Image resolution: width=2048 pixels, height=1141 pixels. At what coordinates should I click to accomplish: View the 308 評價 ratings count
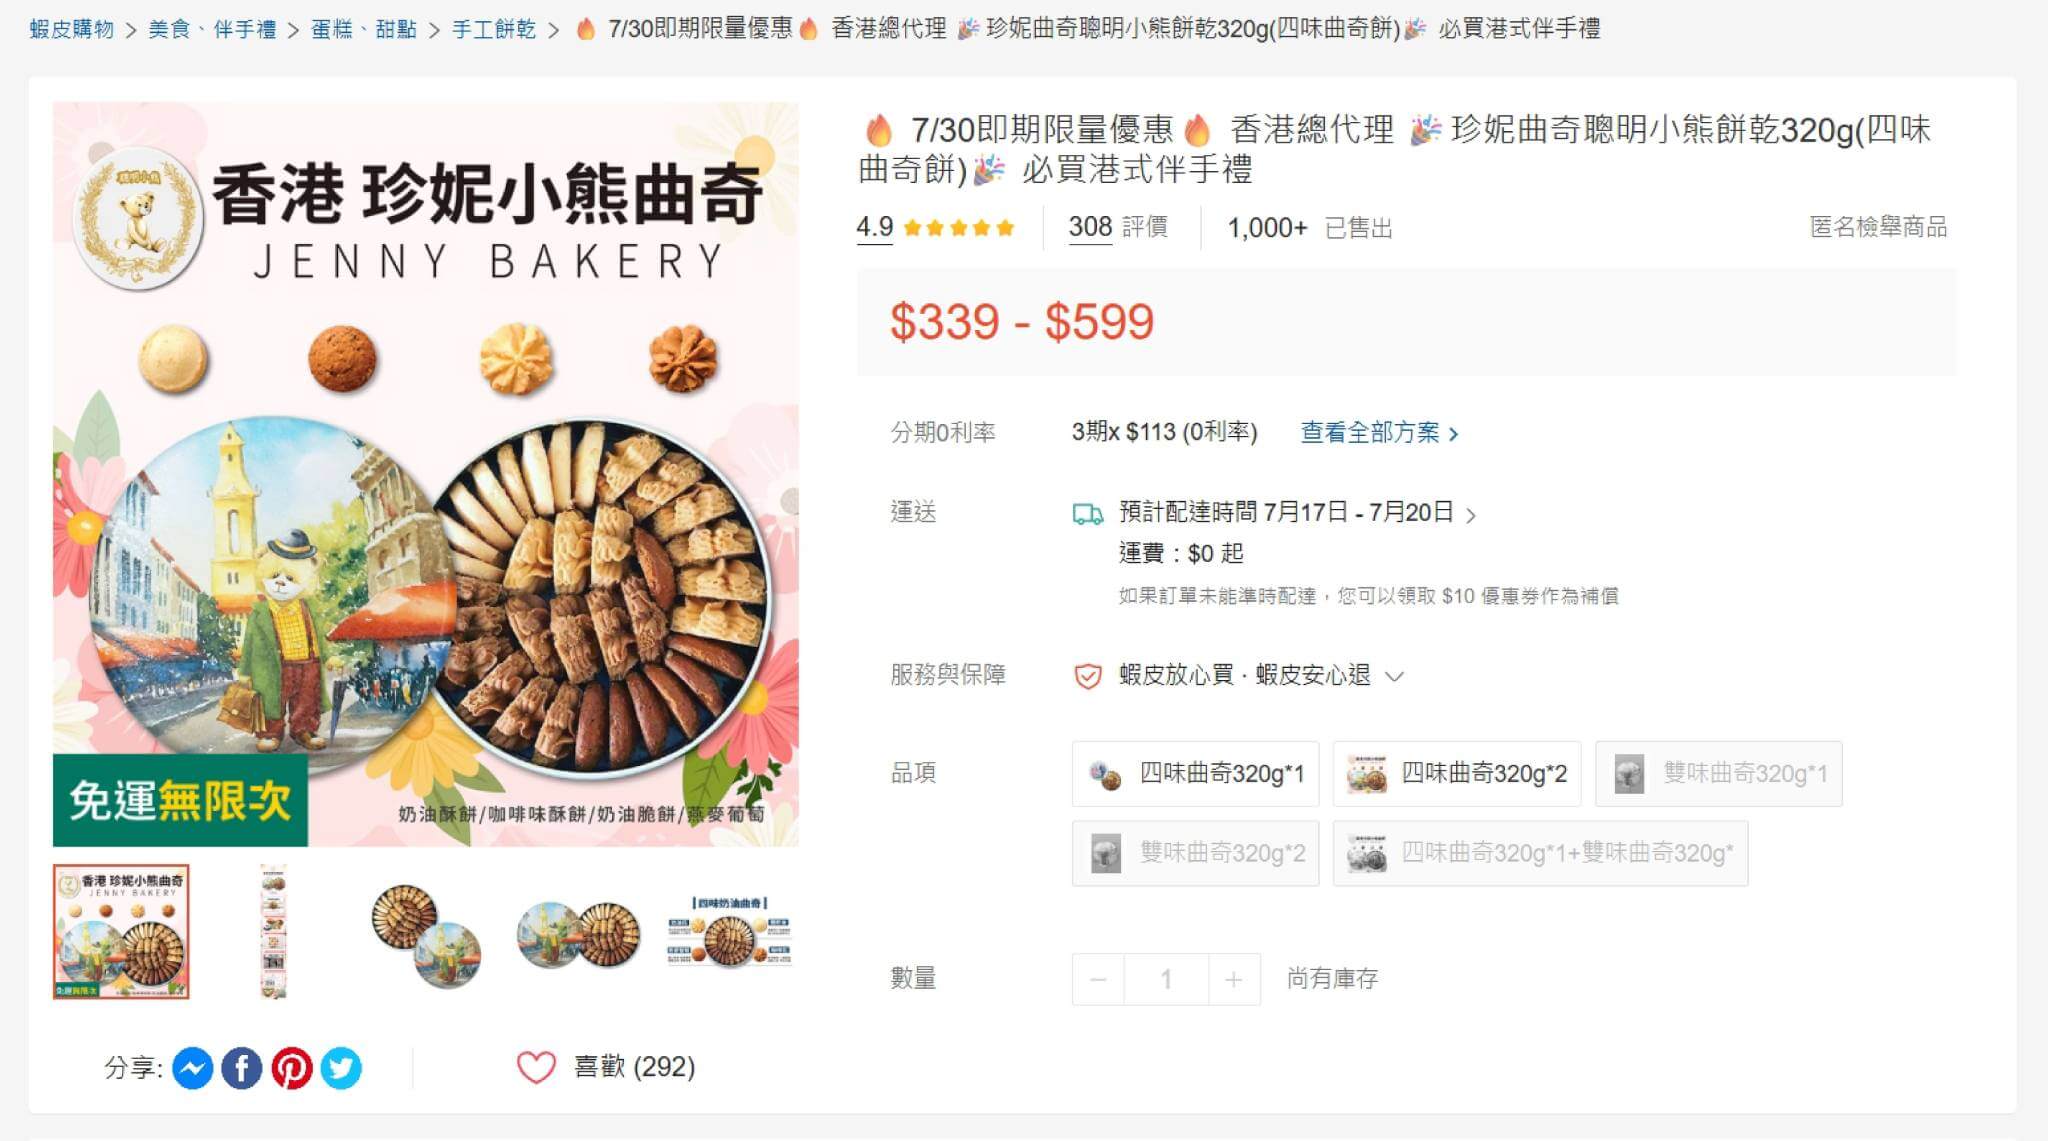click(1118, 227)
